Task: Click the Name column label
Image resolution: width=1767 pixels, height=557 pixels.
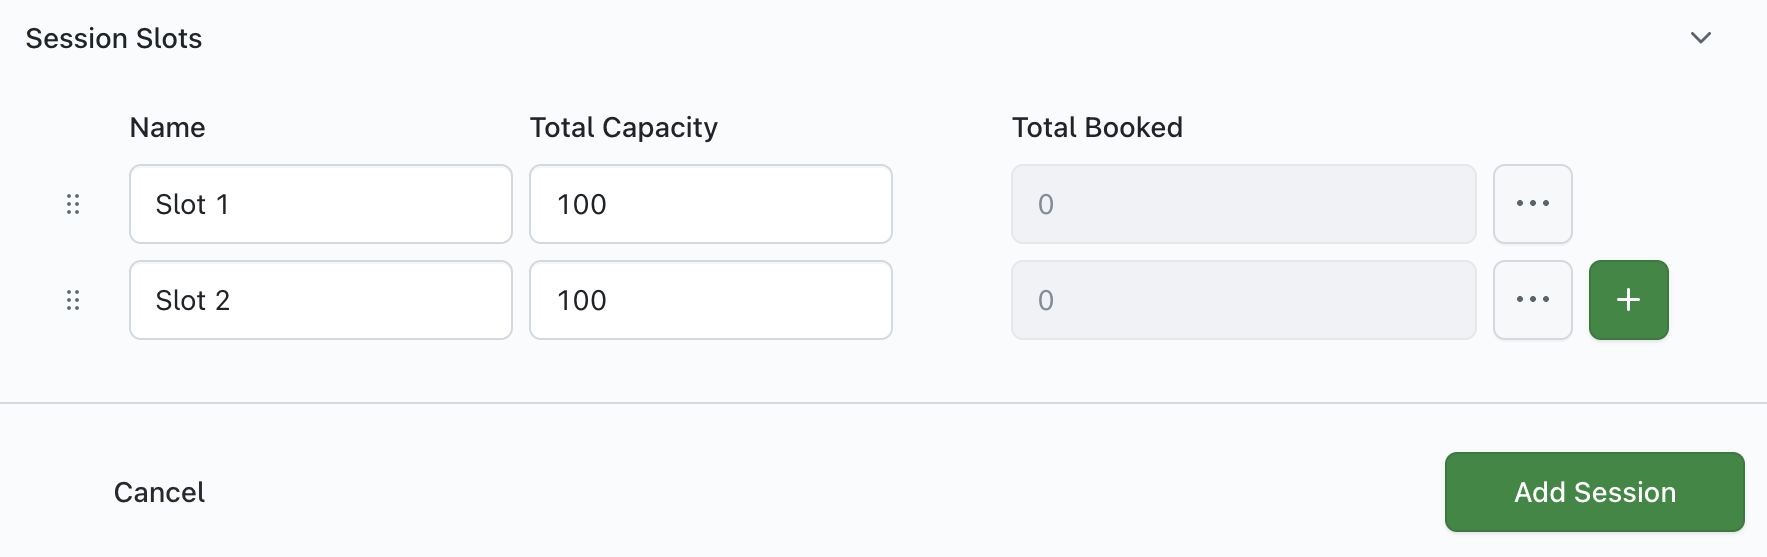Action: click(x=167, y=127)
